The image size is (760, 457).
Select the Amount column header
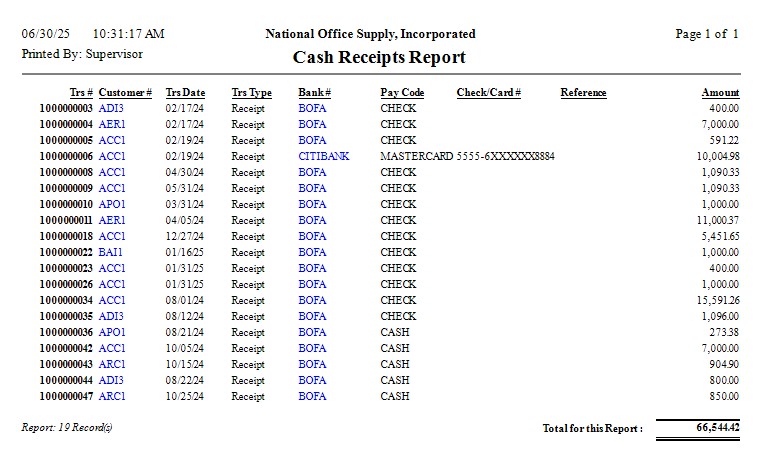(720, 93)
